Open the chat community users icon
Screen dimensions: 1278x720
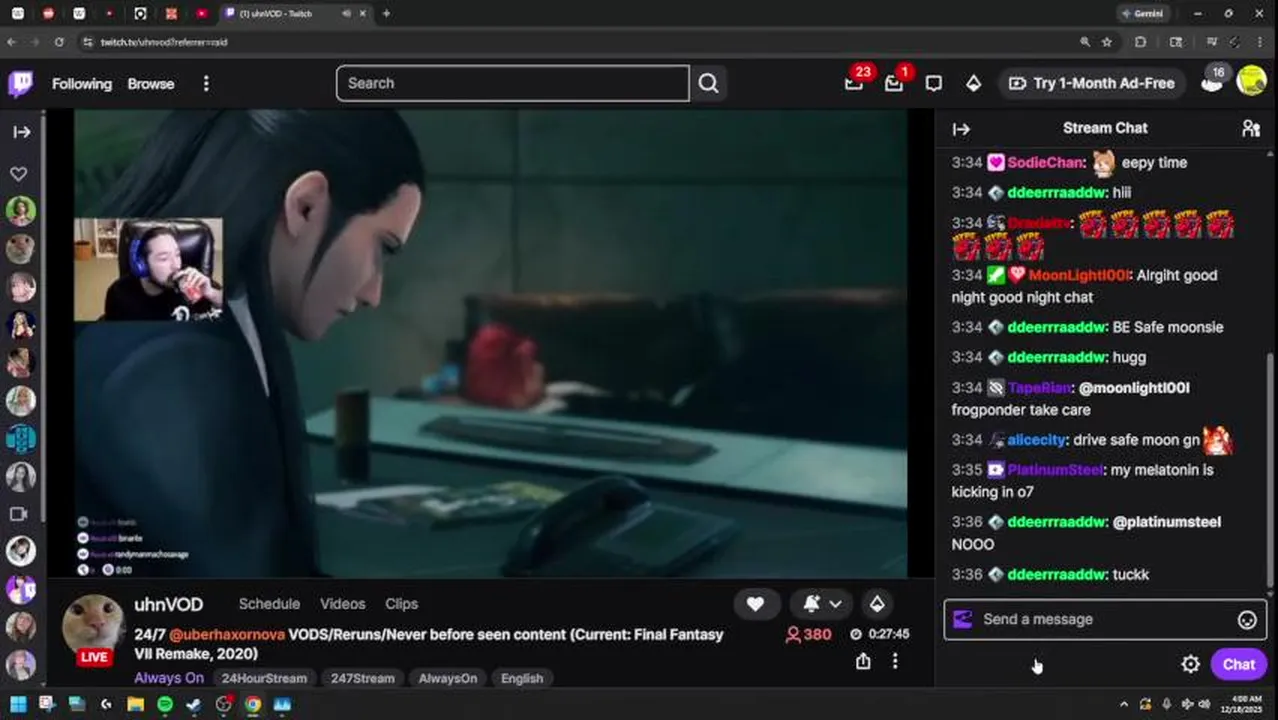click(x=1251, y=128)
